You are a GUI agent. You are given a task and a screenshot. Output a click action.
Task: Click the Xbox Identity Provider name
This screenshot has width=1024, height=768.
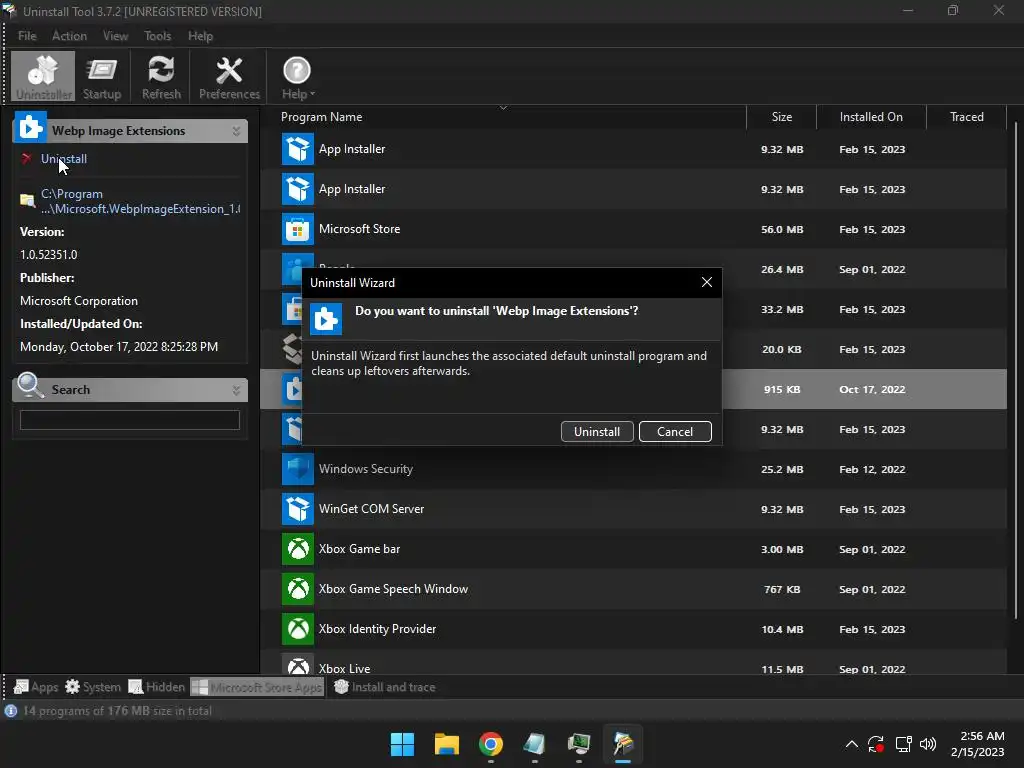tap(377, 630)
